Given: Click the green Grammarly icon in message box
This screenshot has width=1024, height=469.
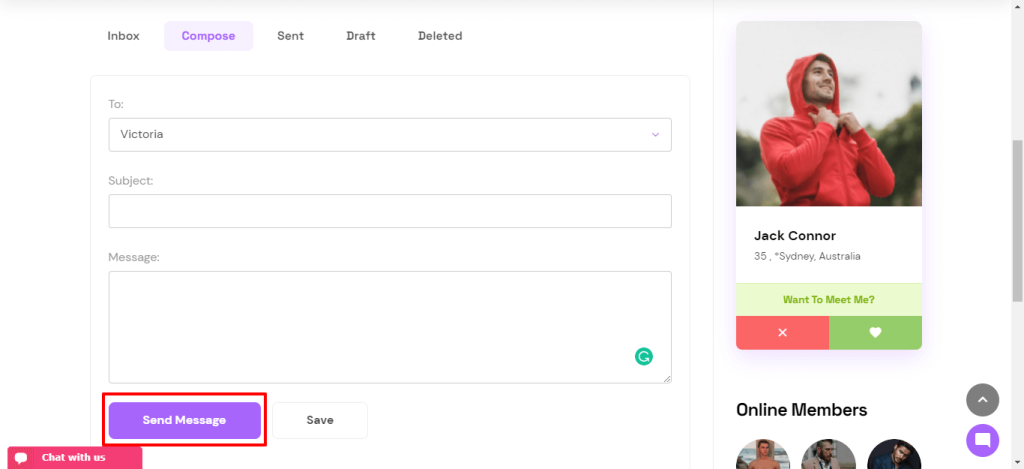Looking at the screenshot, I should pyautogui.click(x=644, y=356).
